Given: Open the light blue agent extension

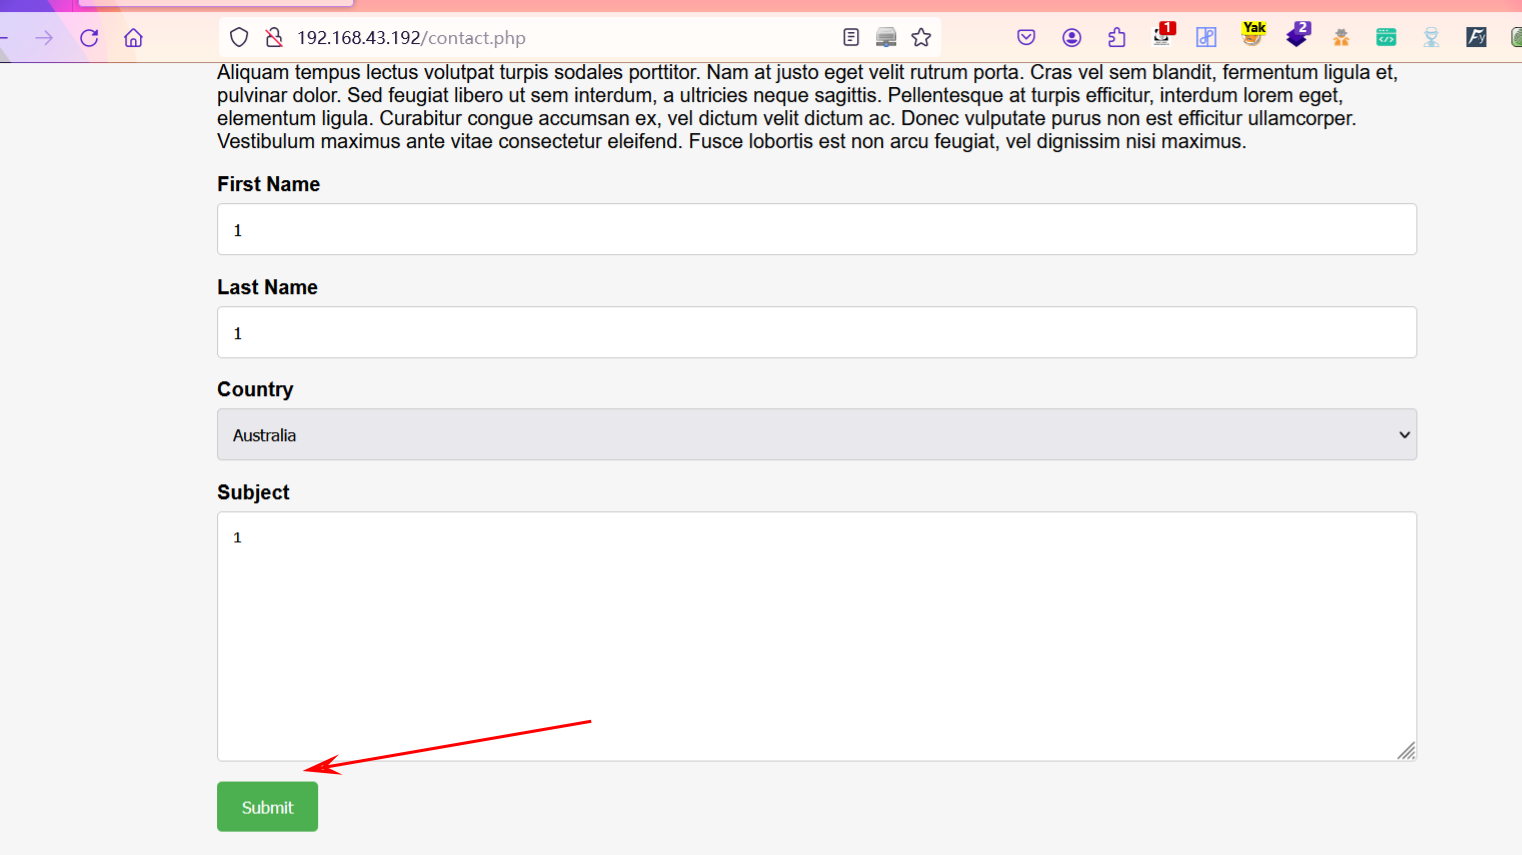Looking at the screenshot, I should click(1431, 38).
